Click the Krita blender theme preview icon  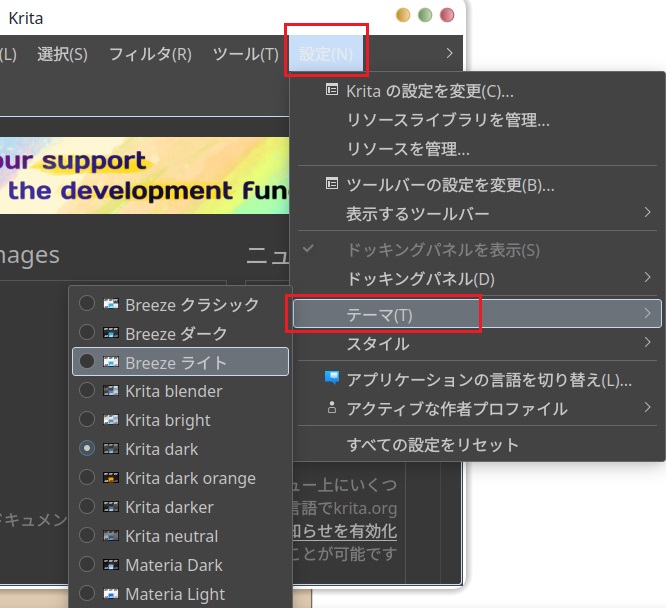coord(111,391)
